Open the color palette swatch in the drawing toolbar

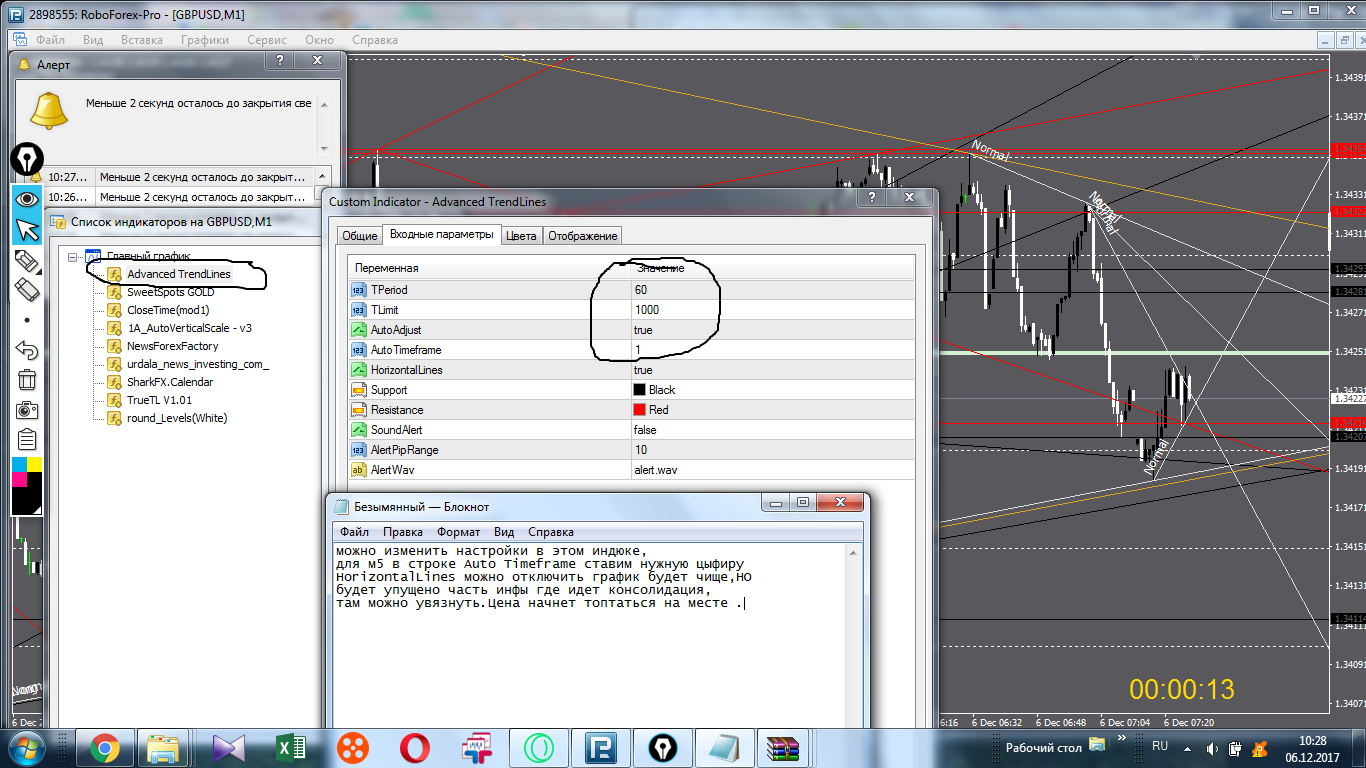(26, 485)
